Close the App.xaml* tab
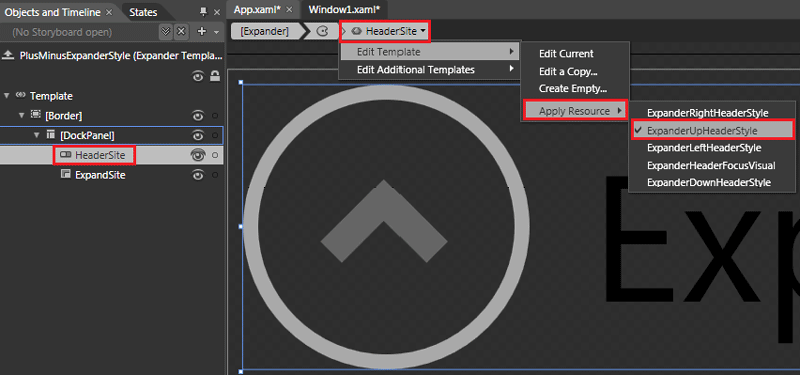 289,10
